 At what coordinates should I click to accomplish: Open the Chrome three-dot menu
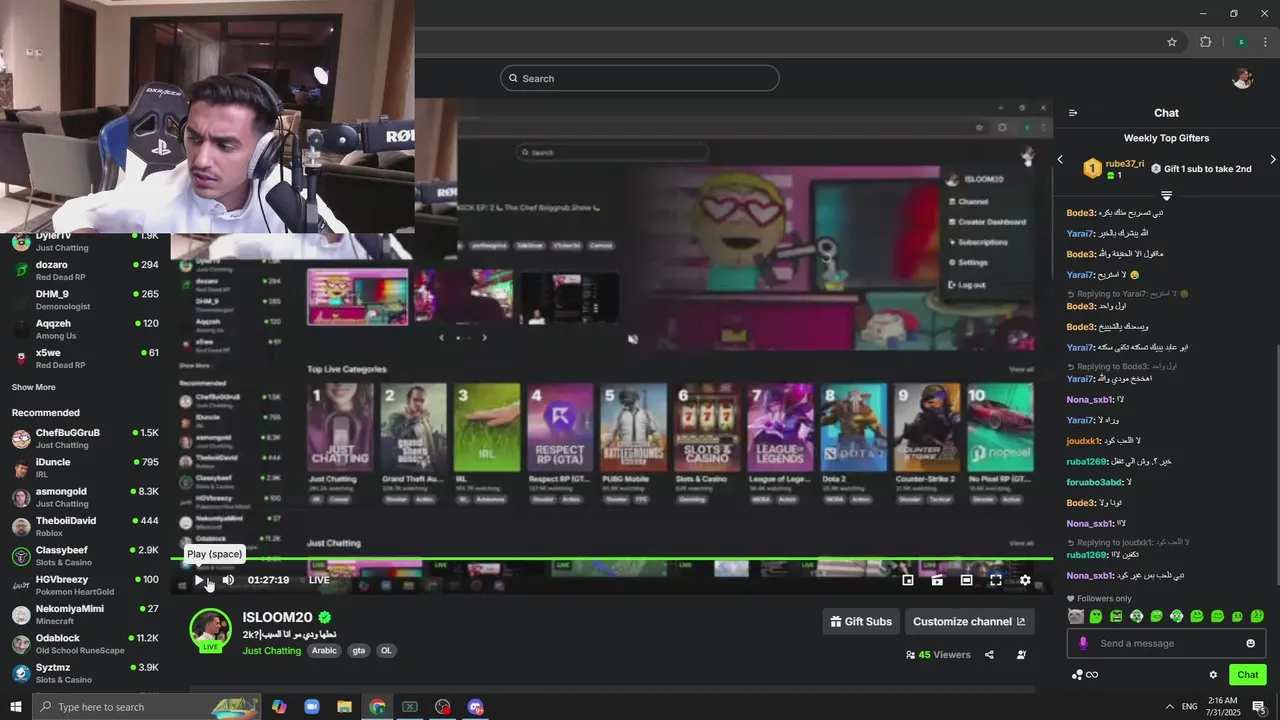(1265, 42)
